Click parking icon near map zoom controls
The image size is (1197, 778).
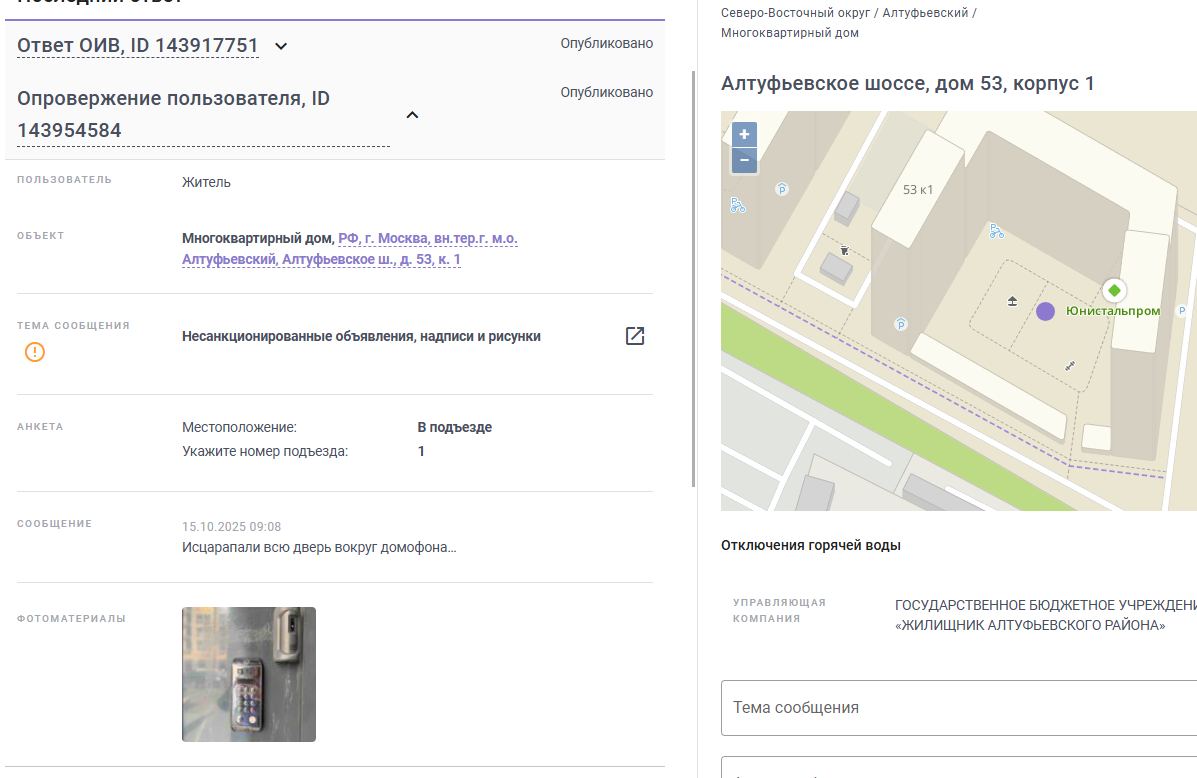click(x=782, y=189)
